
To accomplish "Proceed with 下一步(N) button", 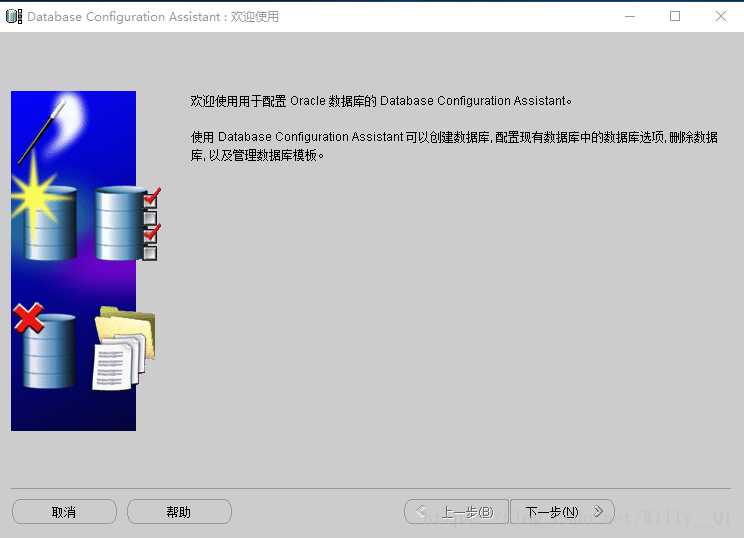I will click(562, 511).
